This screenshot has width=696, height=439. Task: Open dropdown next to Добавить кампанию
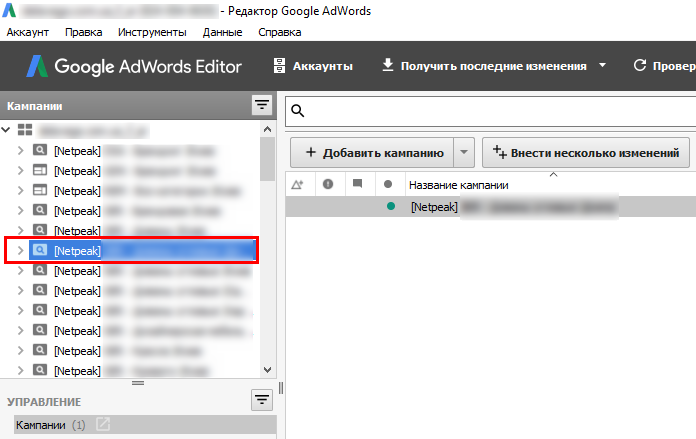(464, 153)
